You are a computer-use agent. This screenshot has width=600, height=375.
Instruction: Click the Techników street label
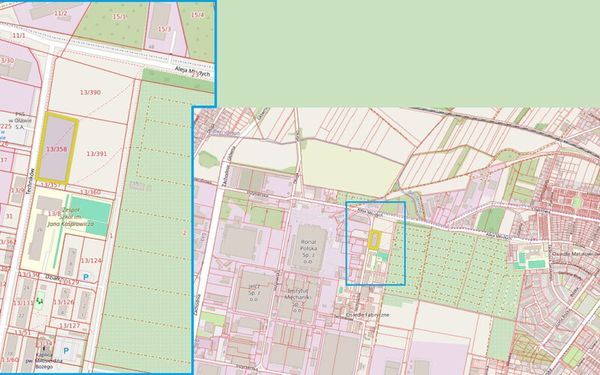coord(30,181)
